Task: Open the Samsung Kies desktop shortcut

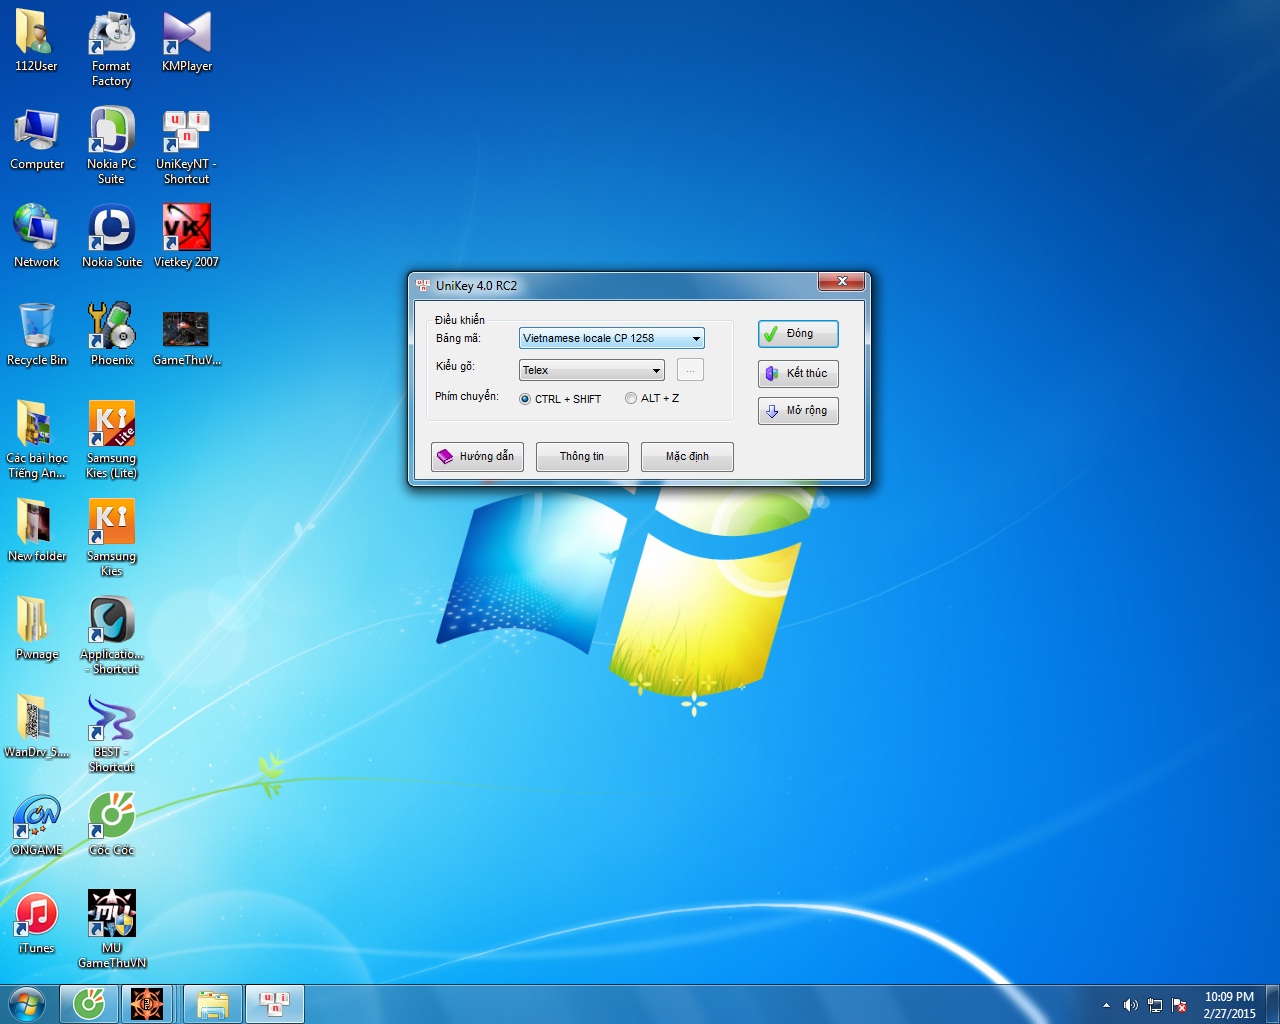Action: click(111, 538)
